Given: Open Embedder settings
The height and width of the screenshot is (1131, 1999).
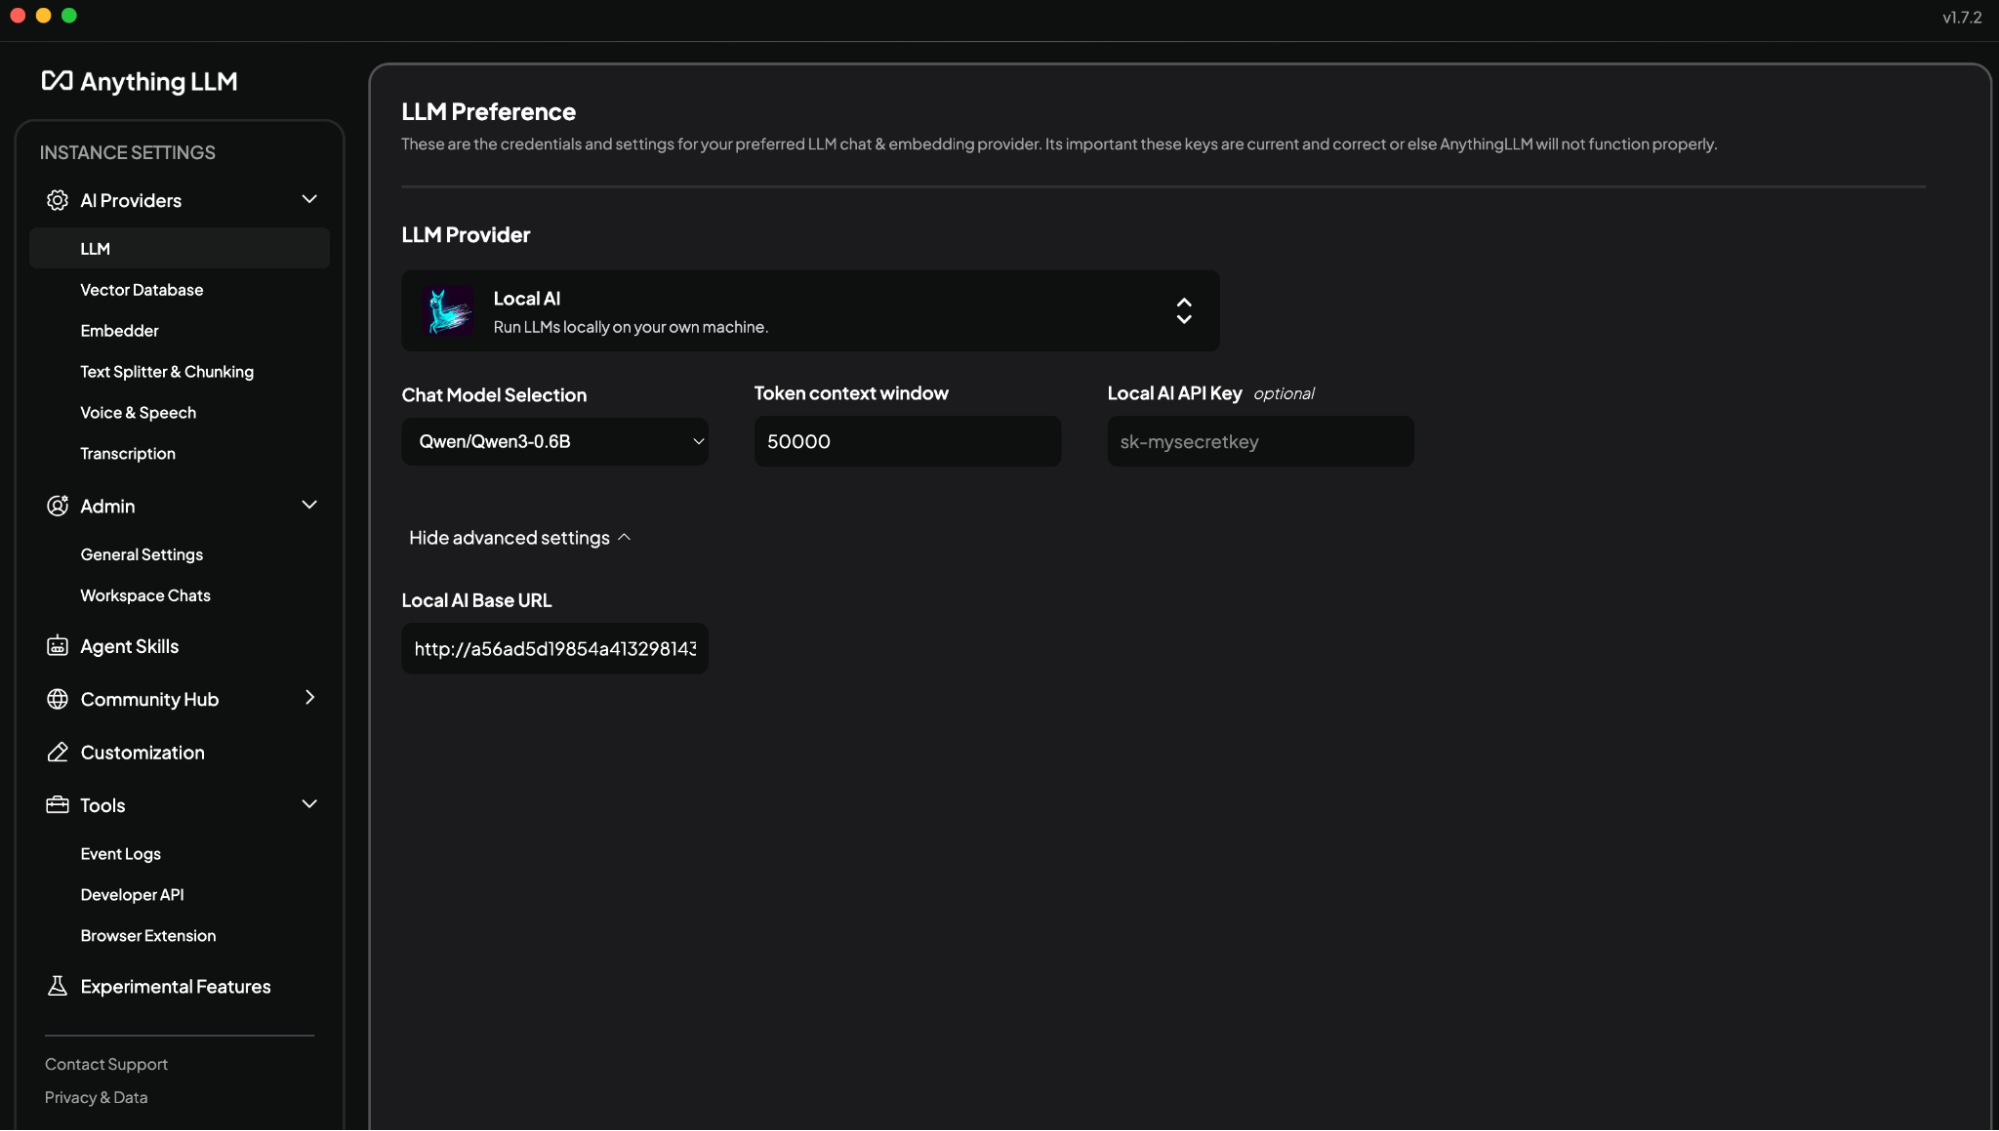Looking at the screenshot, I should [120, 331].
